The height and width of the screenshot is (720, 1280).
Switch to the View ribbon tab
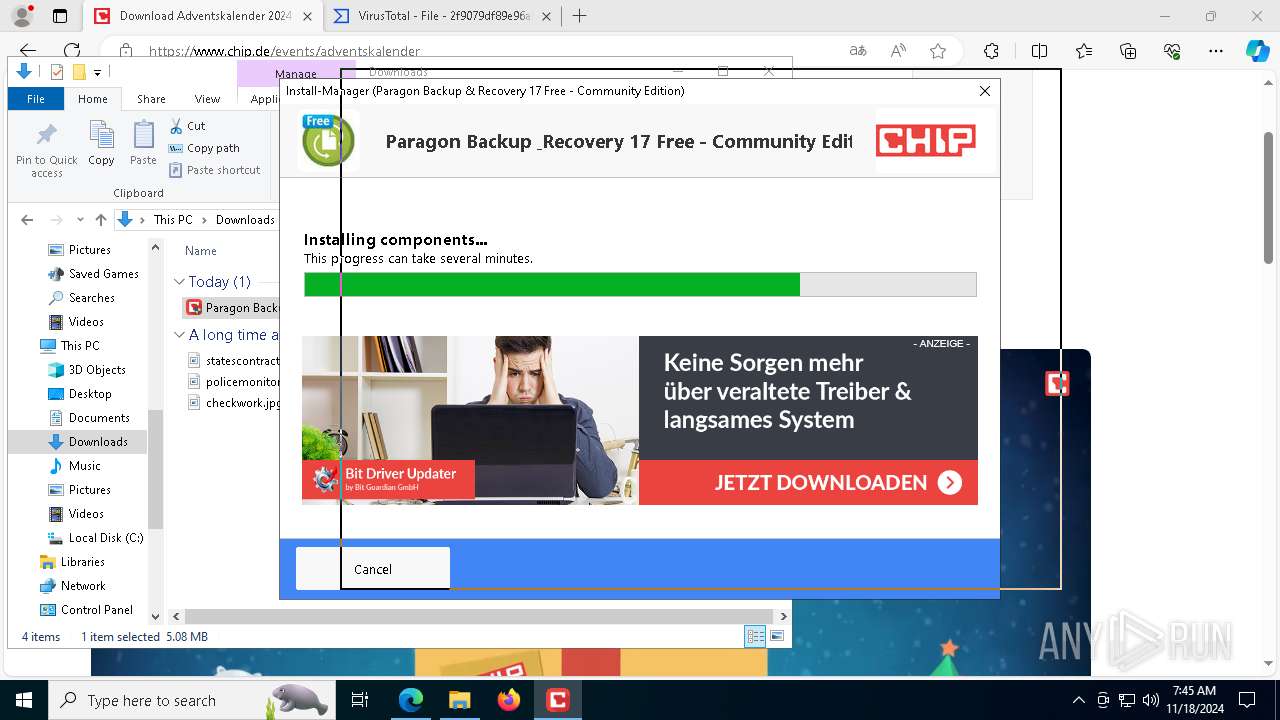click(207, 99)
